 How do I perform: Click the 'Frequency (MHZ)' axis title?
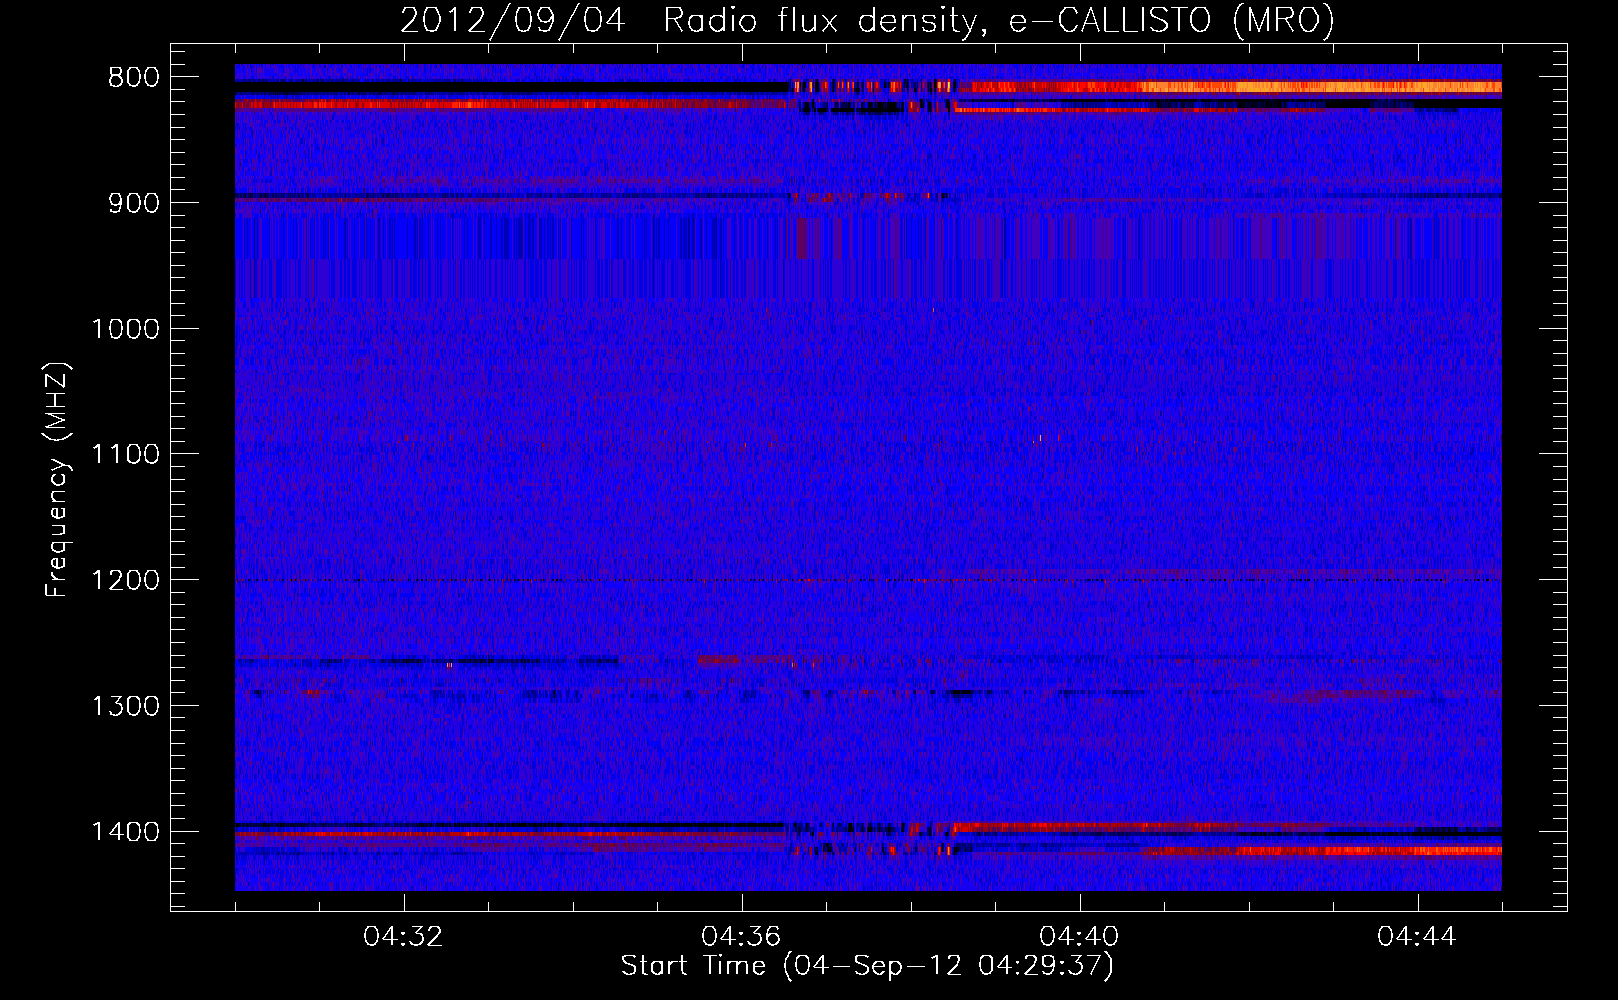[58, 480]
